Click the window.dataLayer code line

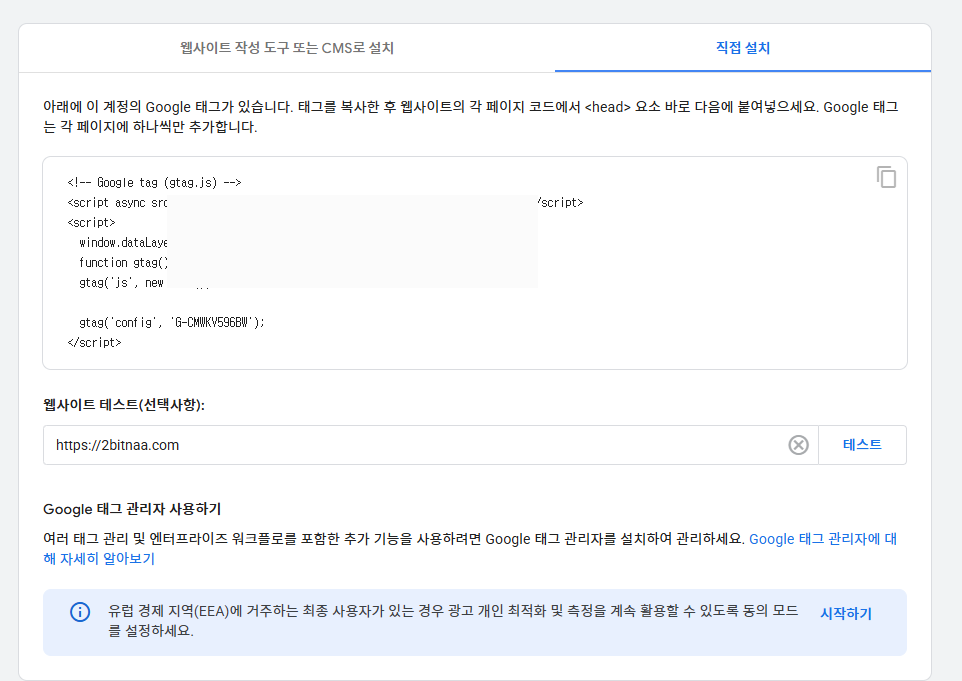pyautogui.click(x=123, y=242)
